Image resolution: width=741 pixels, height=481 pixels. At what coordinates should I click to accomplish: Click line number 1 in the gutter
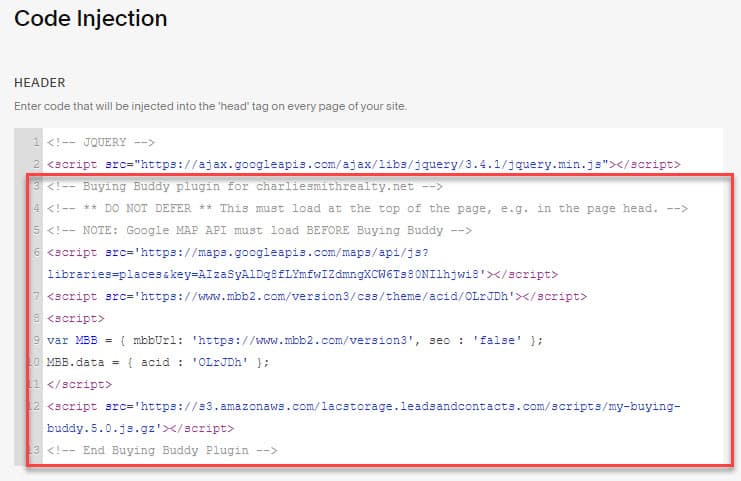(x=36, y=142)
